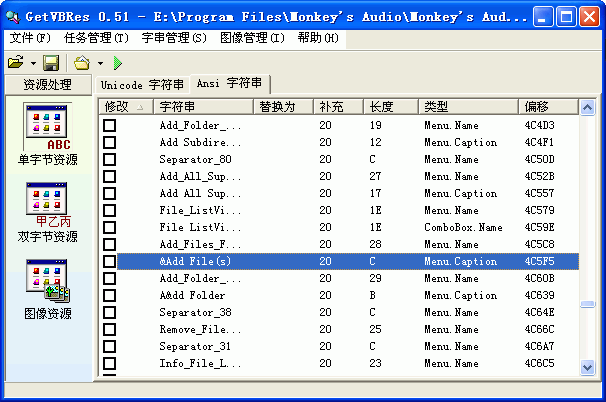Switch to the Ansi 字符串 tab
This screenshot has width=606, height=402.
[230, 83]
